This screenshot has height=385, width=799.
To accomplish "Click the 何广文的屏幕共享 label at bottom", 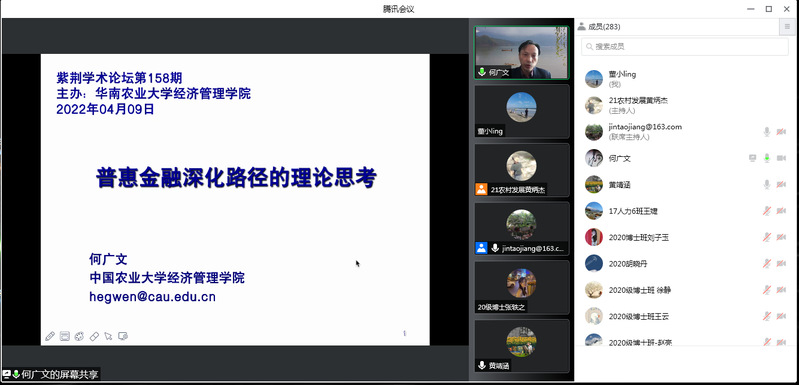I will [x=60, y=375].
